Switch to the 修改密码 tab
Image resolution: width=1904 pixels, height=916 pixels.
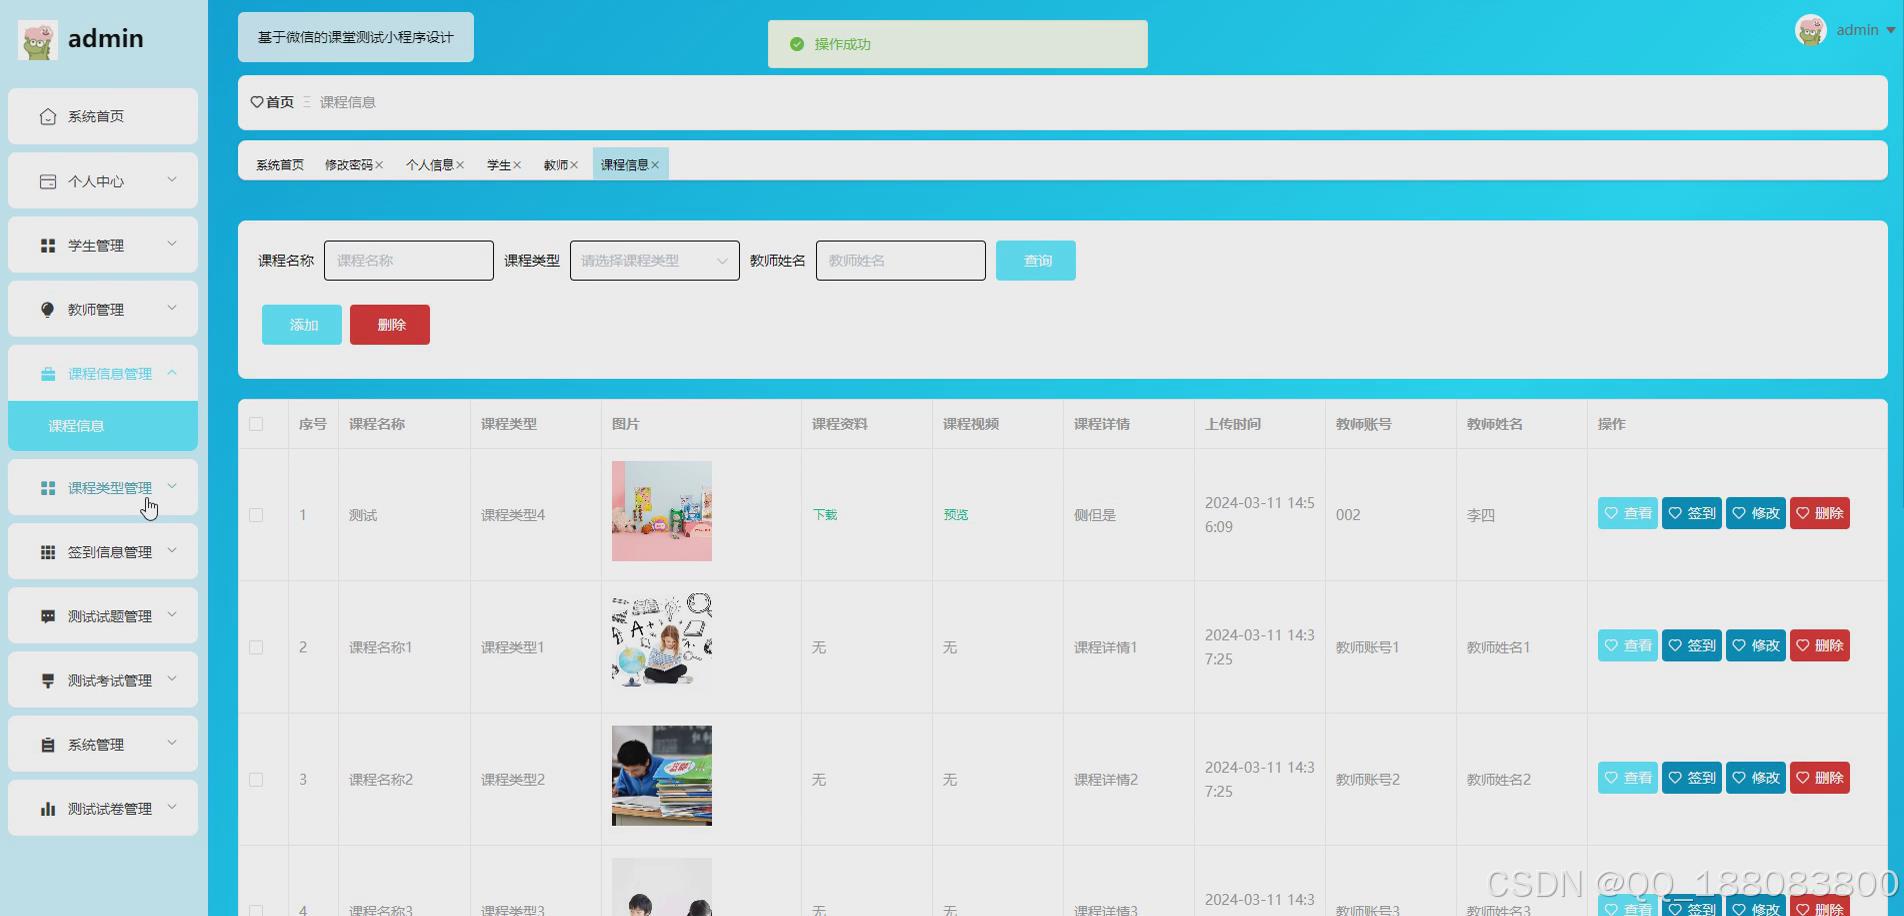click(348, 165)
